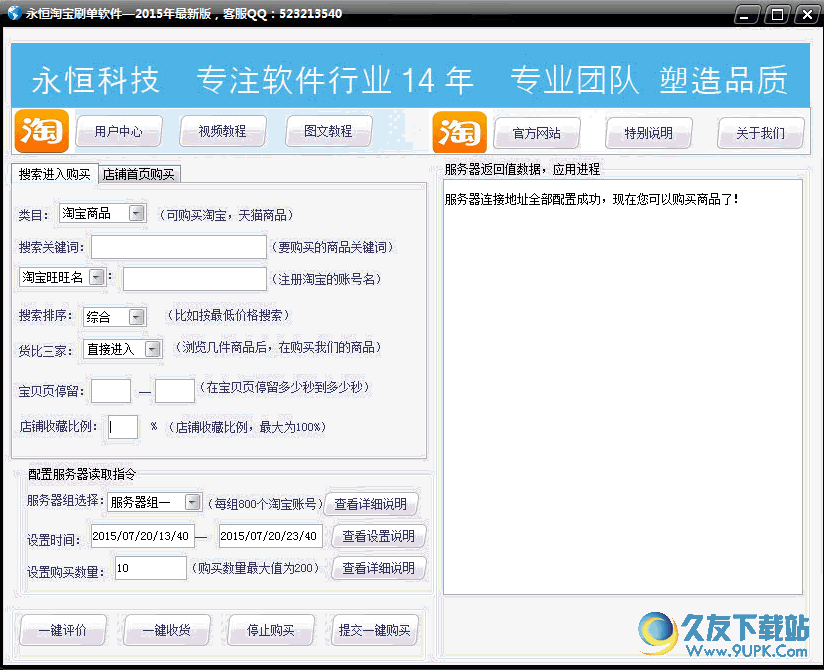Click the 设置购买数量 field showing 10
Image resolution: width=824 pixels, height=670 pixels.
click(x=151, y=568)
